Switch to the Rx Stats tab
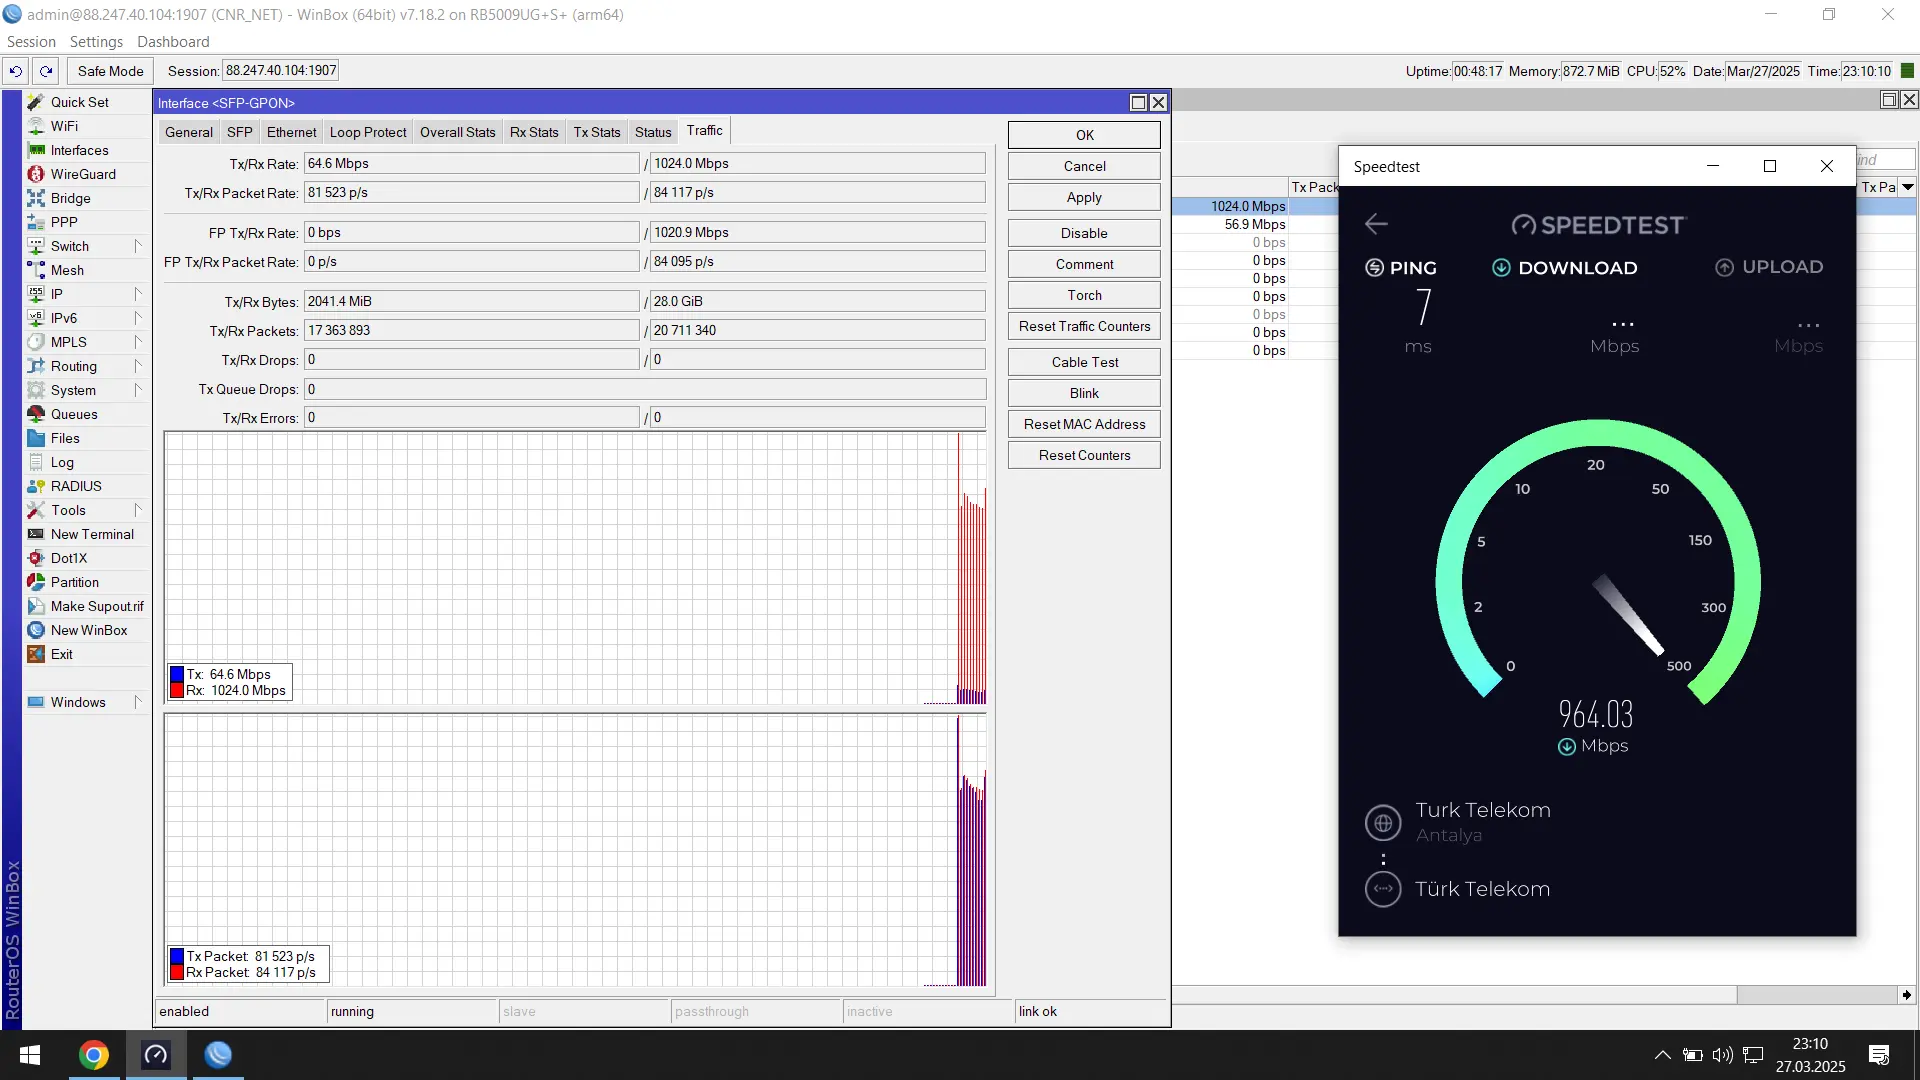Screen dimensions: 1920x1080 tap(534, 132)
